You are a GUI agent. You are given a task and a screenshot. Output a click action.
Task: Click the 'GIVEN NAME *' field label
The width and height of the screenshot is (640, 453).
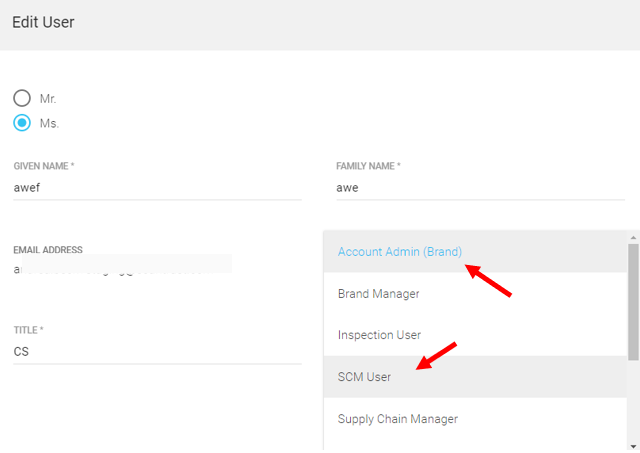click(45, 165)
